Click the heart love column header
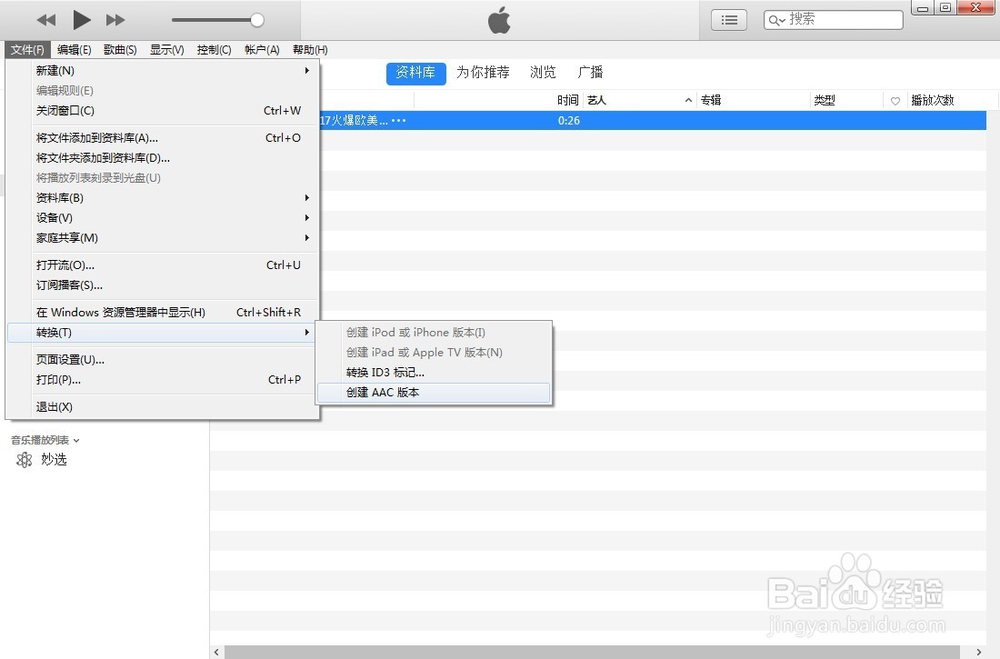Screen dimensions: 1000x659 pyautogui.click(x=895, y=101)
